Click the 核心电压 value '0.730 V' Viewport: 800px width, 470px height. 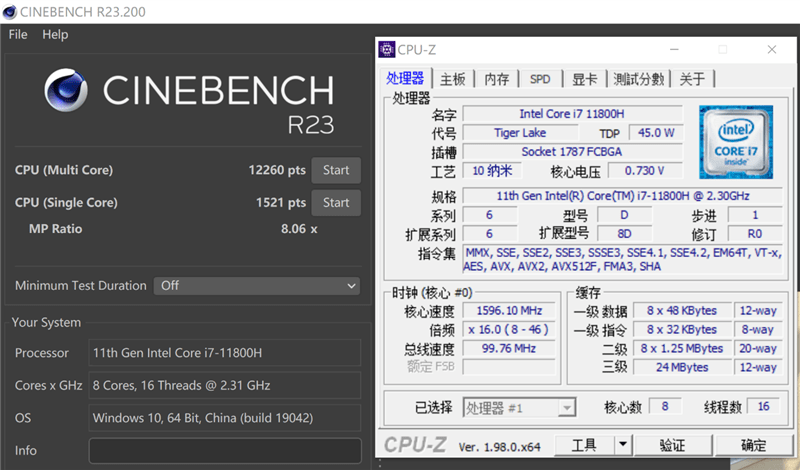coord(645,170)
